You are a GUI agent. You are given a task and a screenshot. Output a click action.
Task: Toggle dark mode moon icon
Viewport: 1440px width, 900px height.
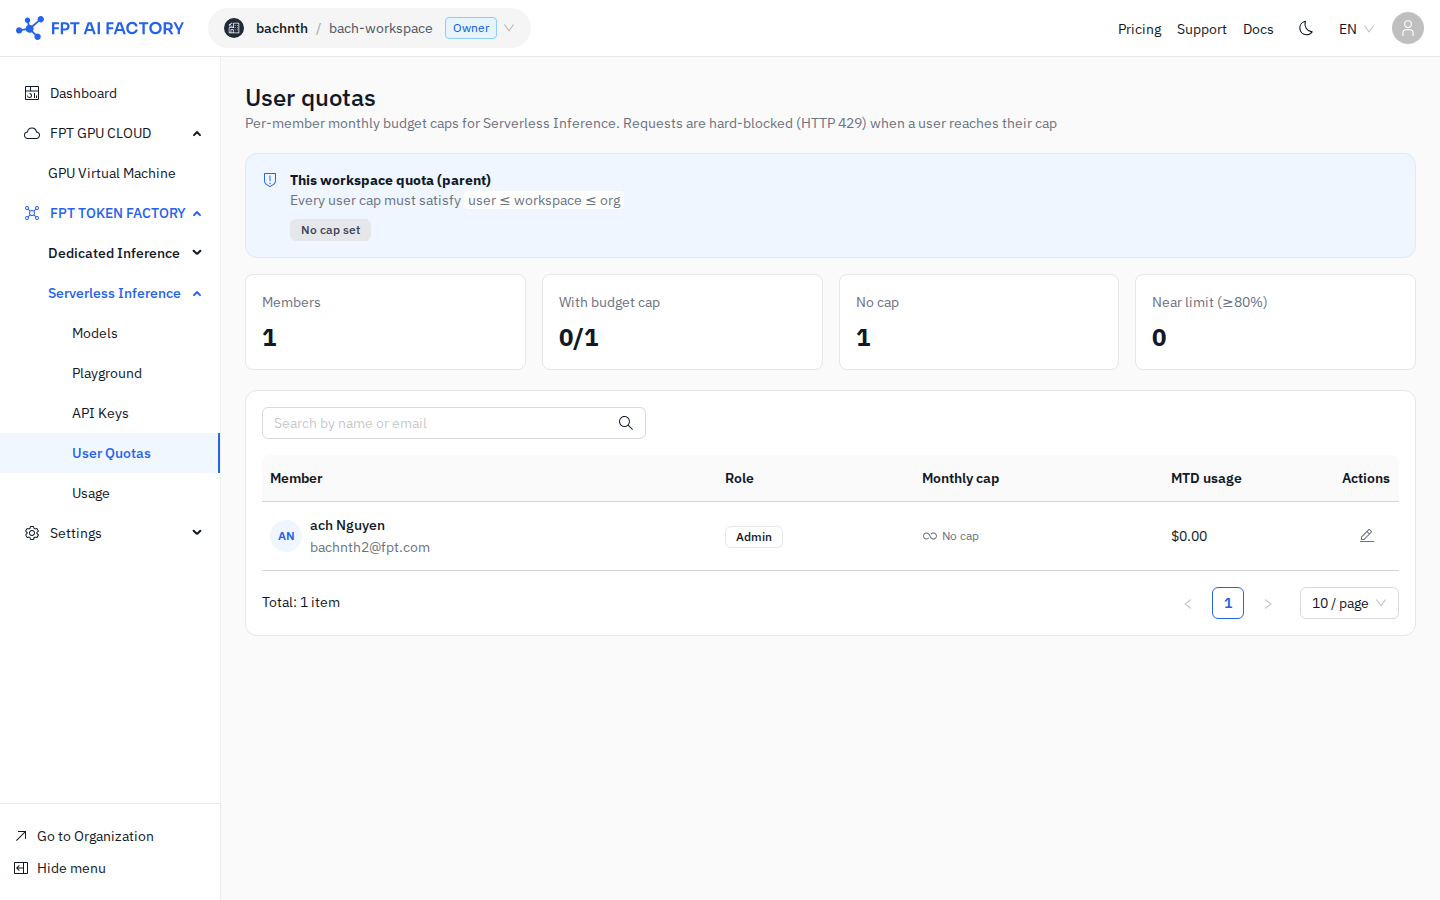[1306, 28]
